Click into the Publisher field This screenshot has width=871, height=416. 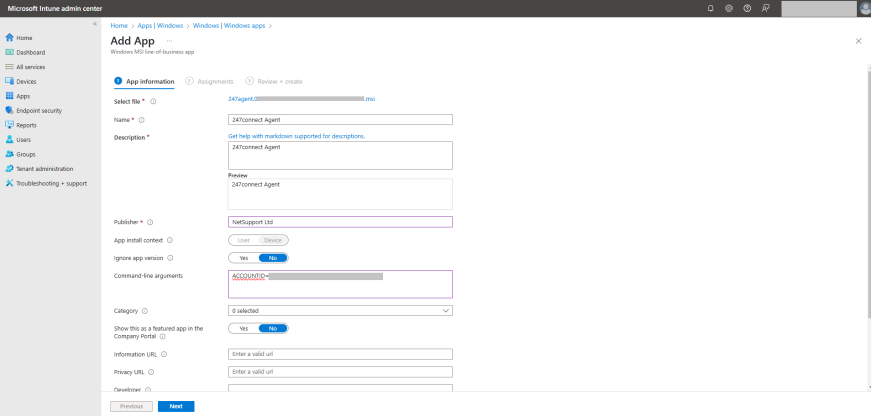coord(341,222)
